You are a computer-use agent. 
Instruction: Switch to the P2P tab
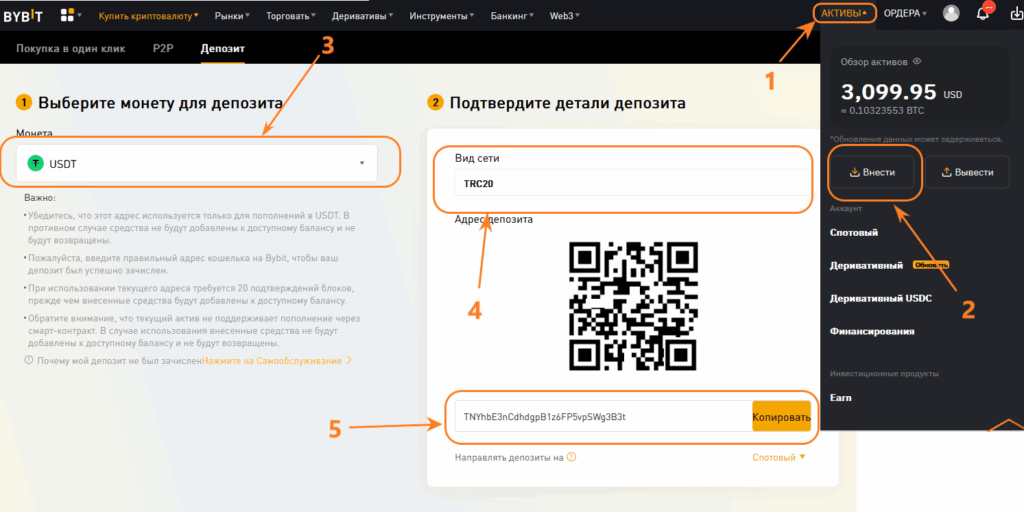[163, 49]
